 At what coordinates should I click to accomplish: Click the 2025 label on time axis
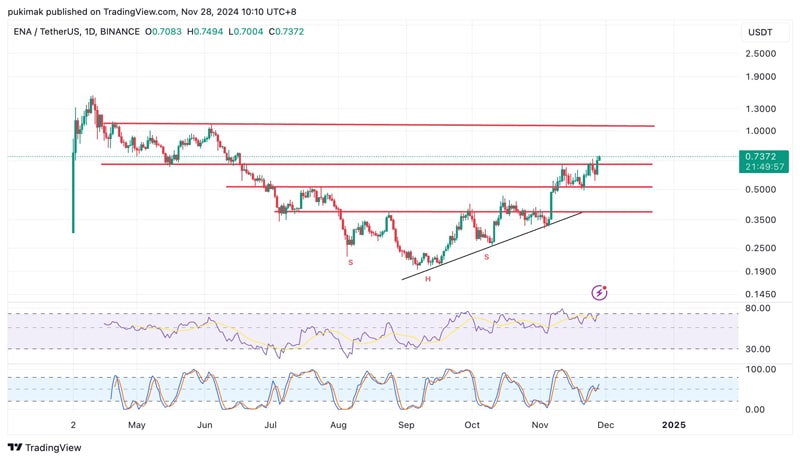point(673,425)
